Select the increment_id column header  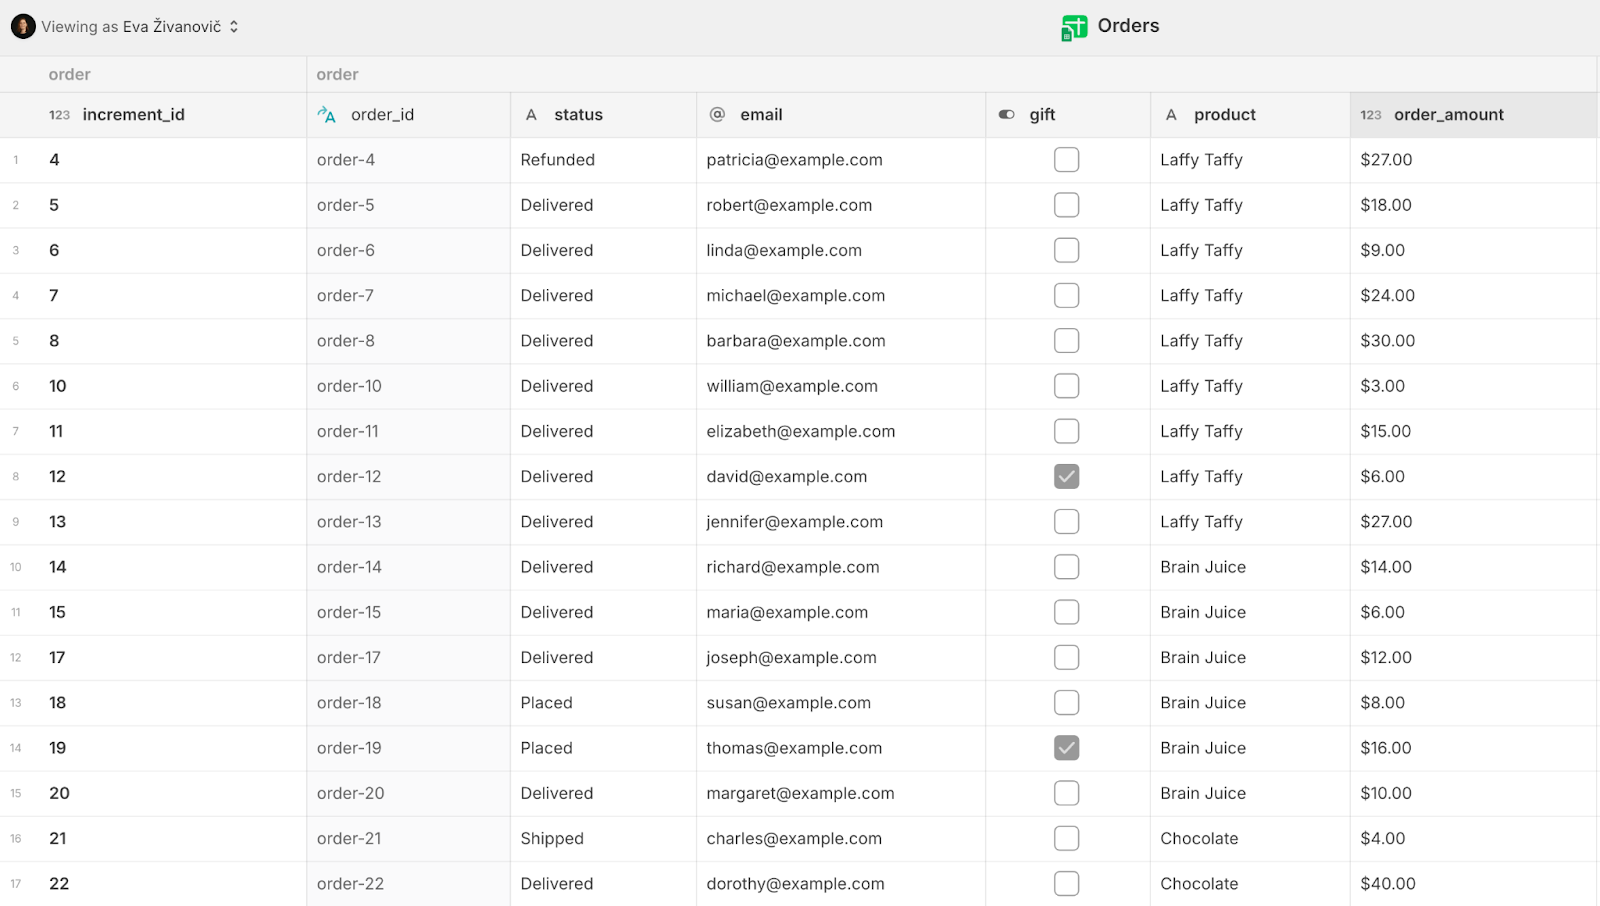pyautogui.click(x=153, y=115)
